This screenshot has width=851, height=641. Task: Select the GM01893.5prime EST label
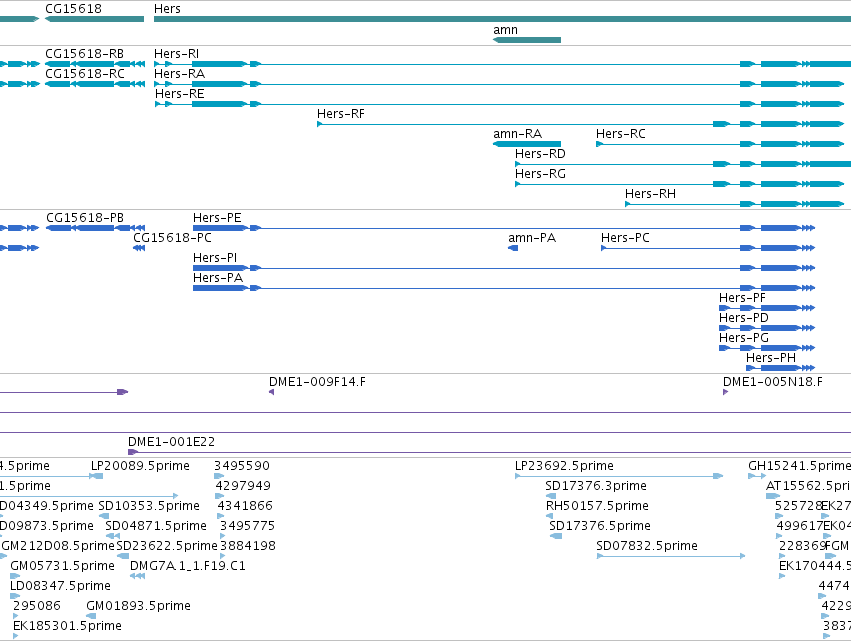(x=138, y=607)
